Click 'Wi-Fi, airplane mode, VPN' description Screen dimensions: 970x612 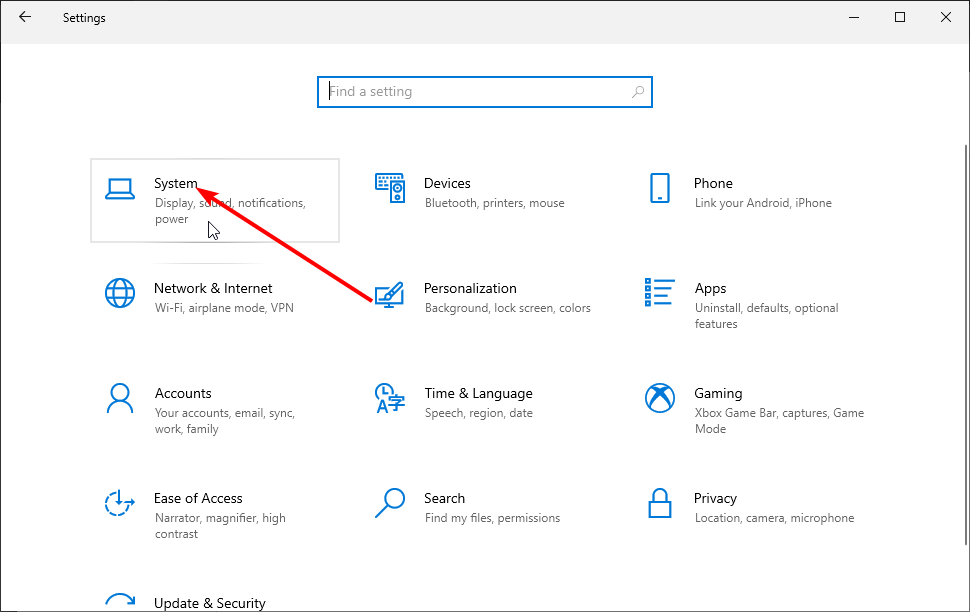click(224, 308)
